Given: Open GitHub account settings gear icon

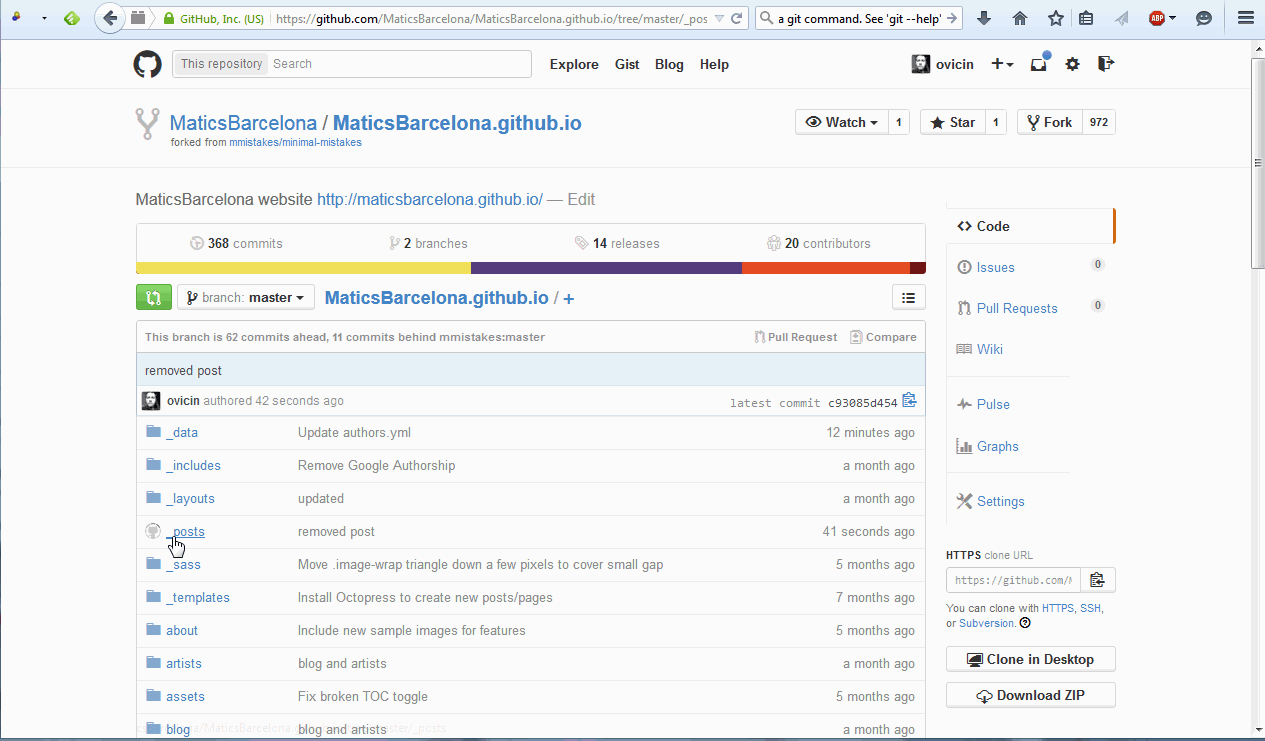Looking at the screenshot, I should pyautogui.click(x=1073, y=64).
